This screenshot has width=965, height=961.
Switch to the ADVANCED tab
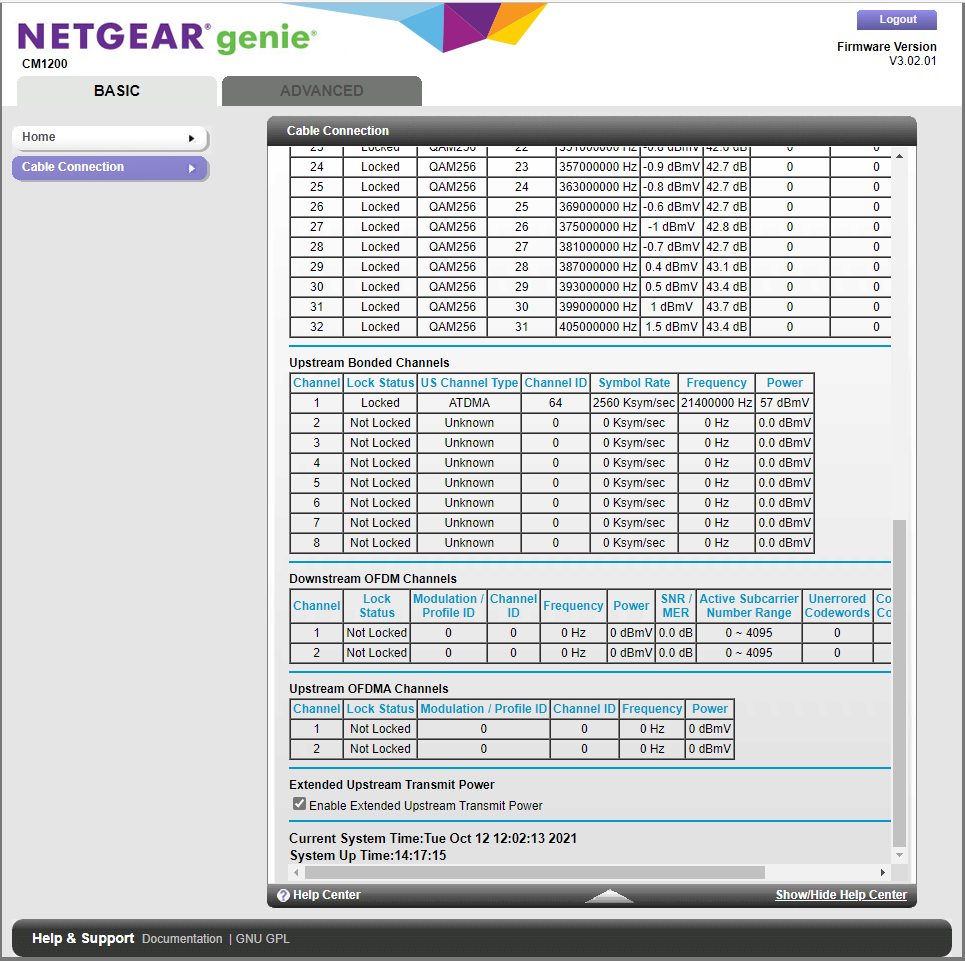point(321,91)
